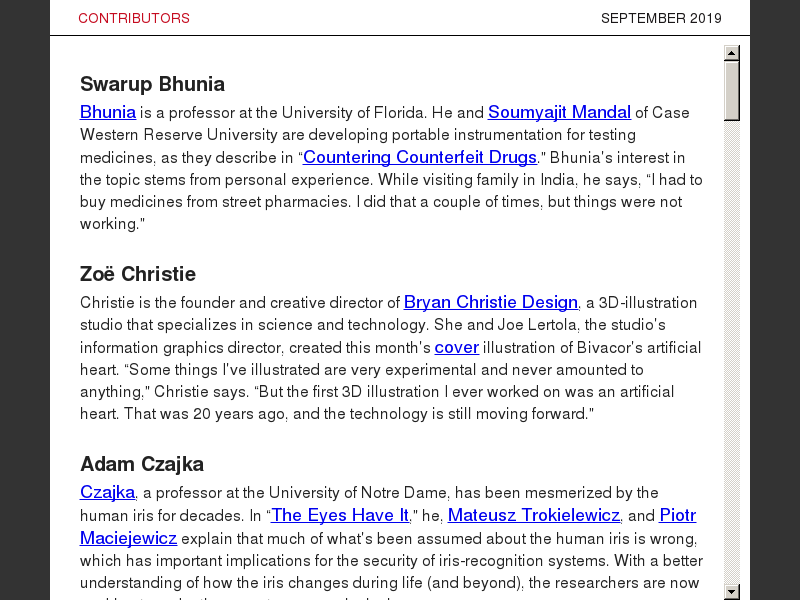This screenshot has height=600, width=800.
Task: Open "The Eyes Have It" article link
Action: [x=340, y=515]
